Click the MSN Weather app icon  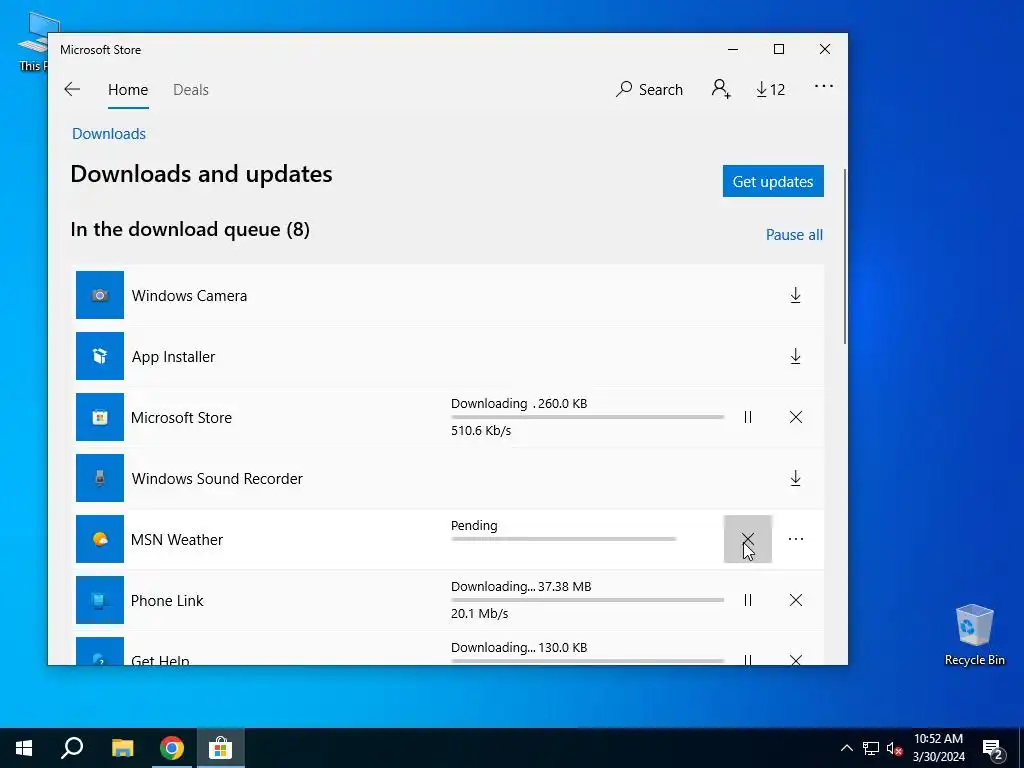[x=100, y=539]
